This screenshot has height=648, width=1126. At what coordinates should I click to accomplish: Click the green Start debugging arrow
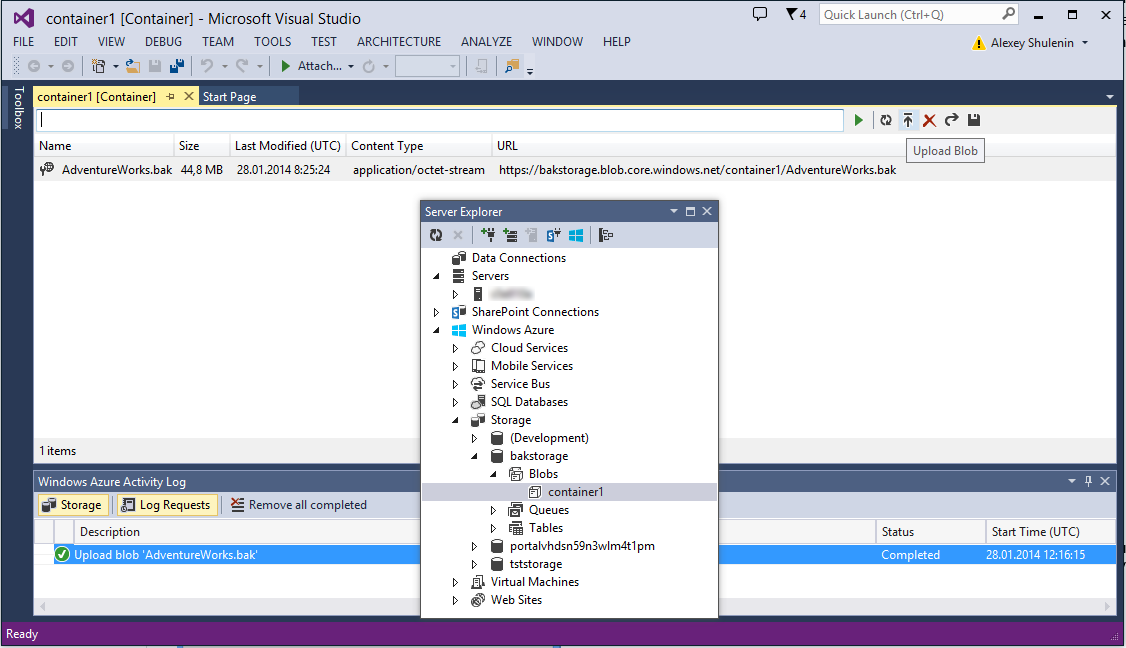(285, 66)
